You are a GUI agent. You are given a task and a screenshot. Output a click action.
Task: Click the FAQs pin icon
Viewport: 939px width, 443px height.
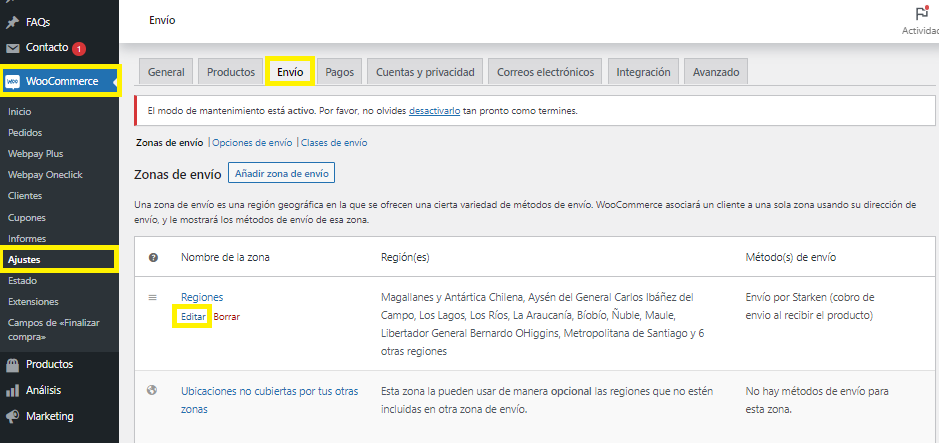point(13,21)
